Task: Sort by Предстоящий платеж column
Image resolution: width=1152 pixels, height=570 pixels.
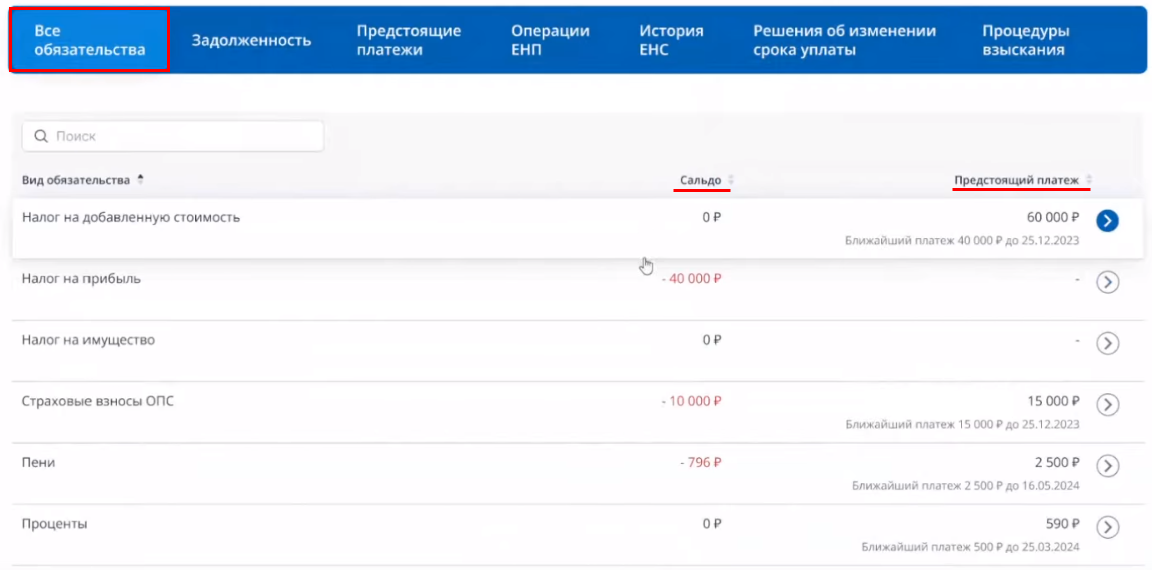Action: point(1017,180)
